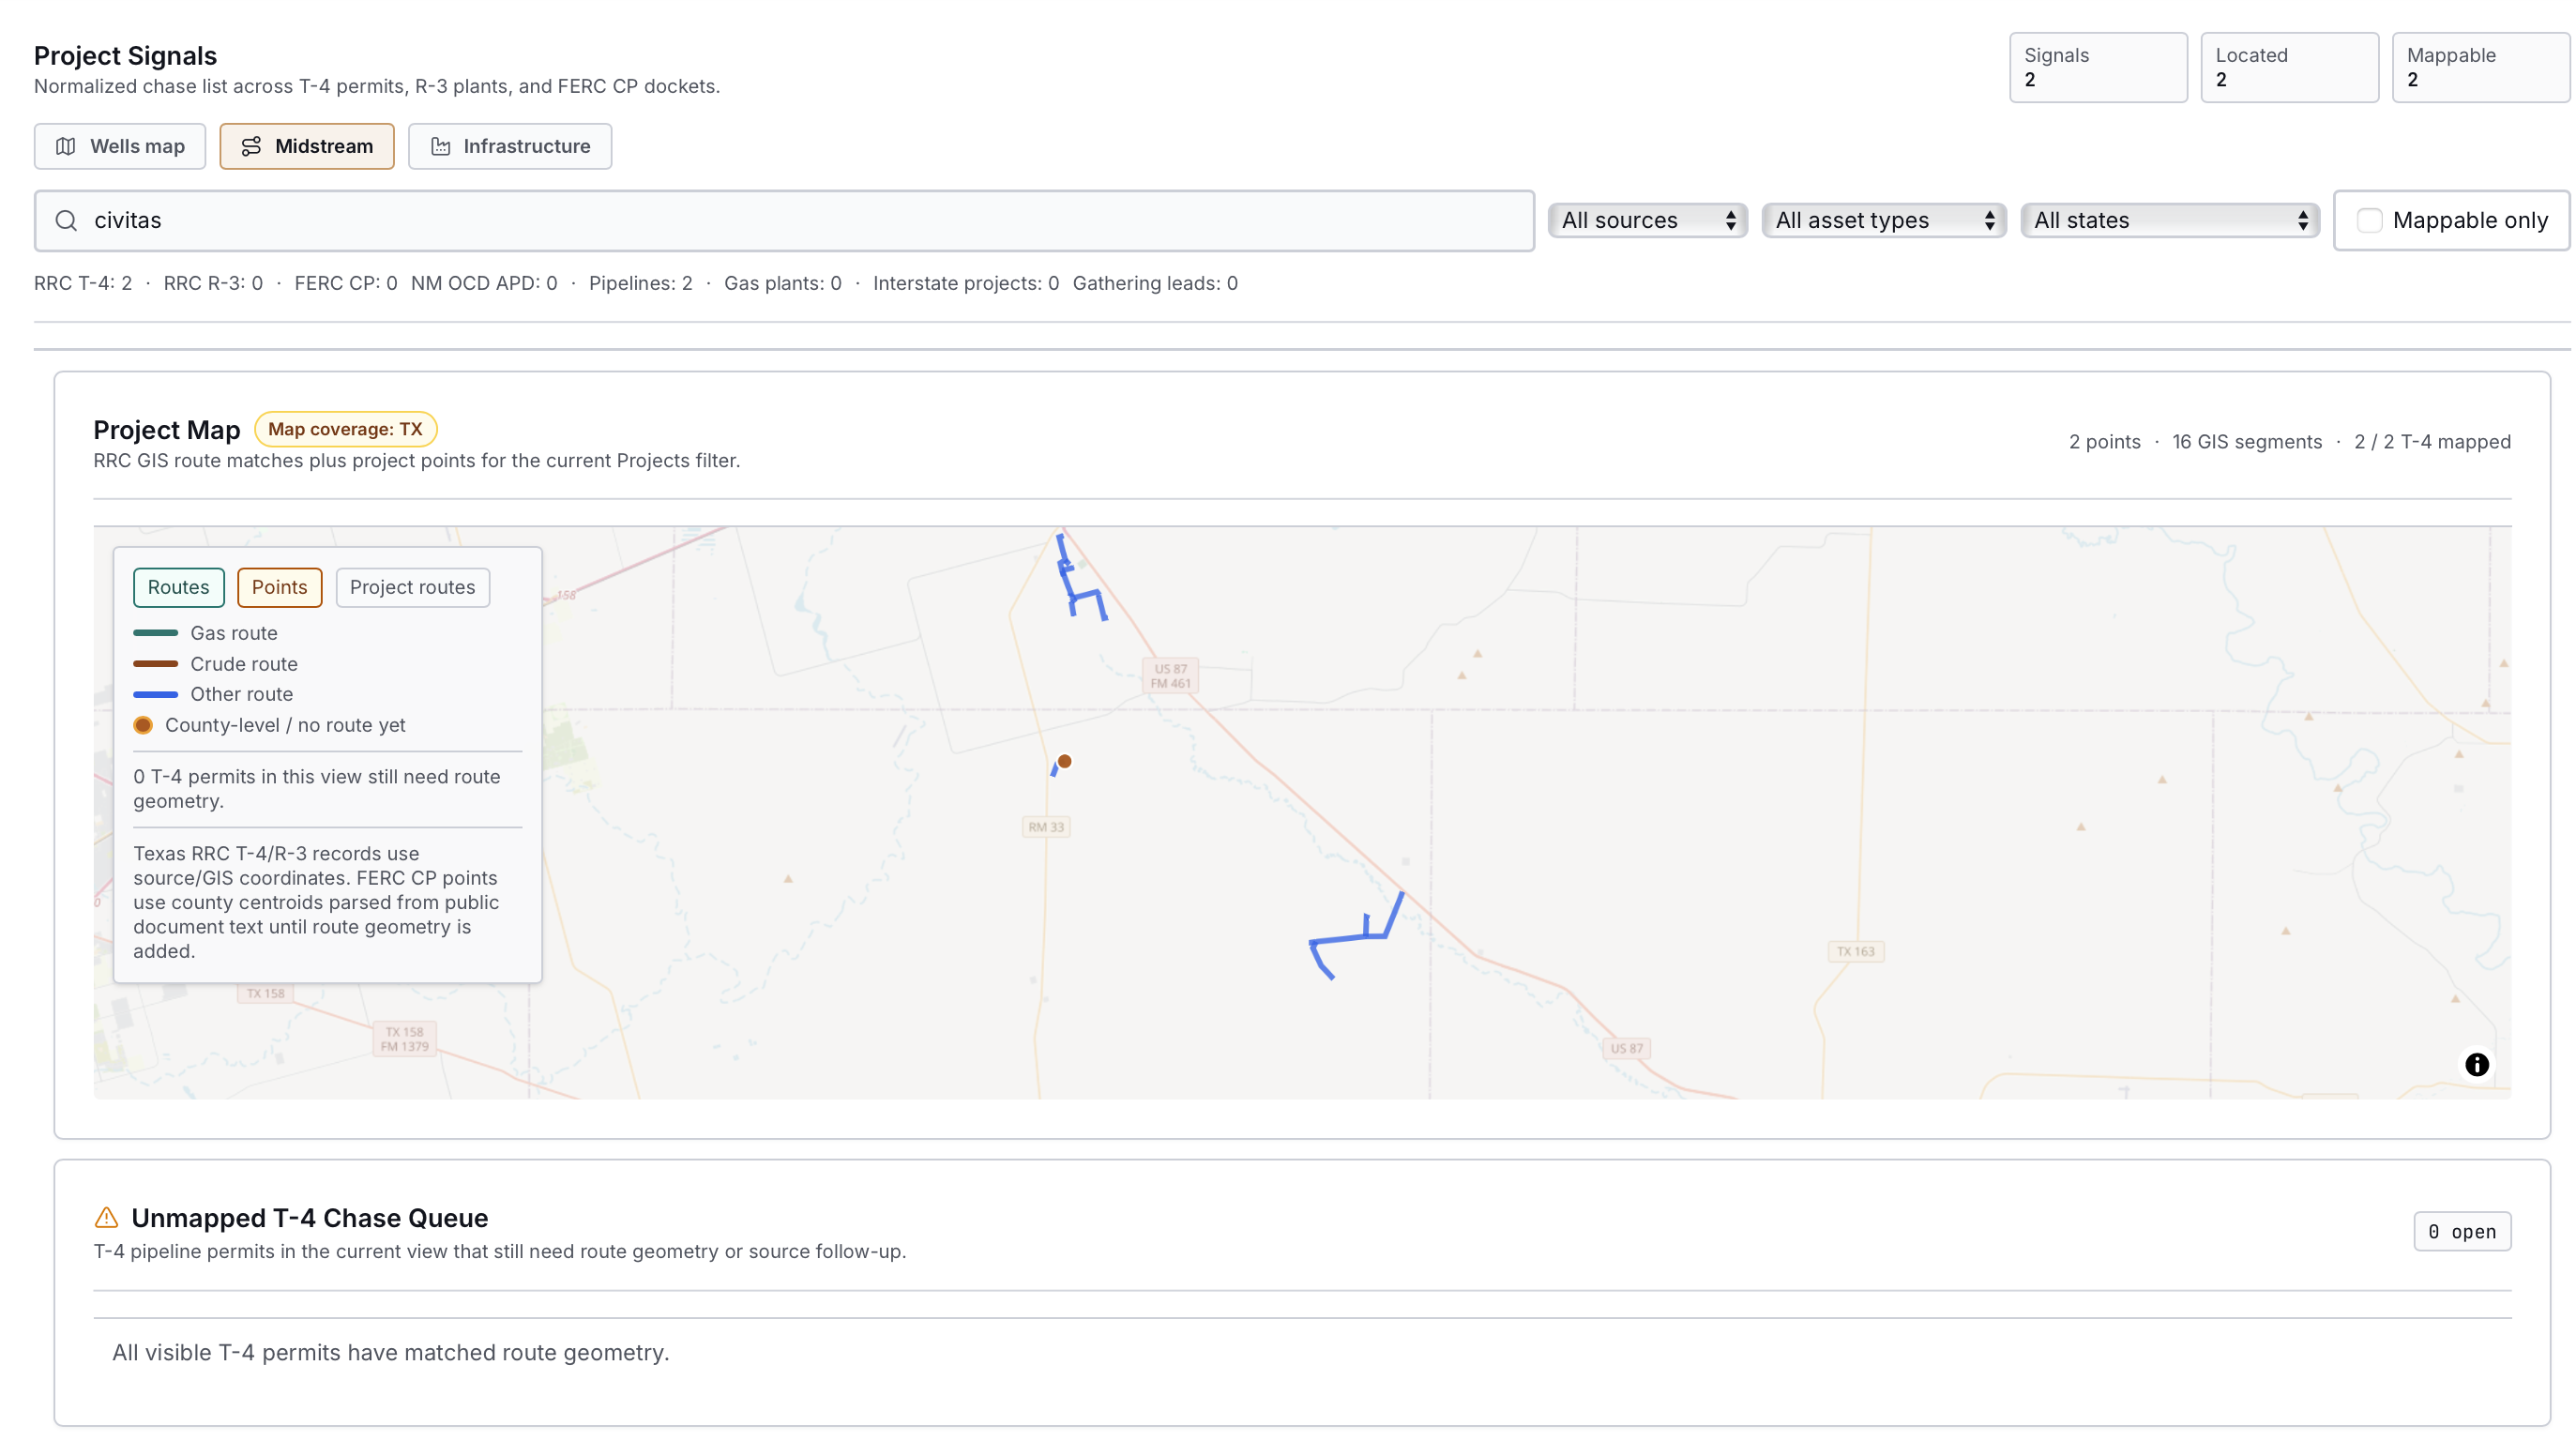Click the map icon in the Wells map tab

(x=66, y=146)
